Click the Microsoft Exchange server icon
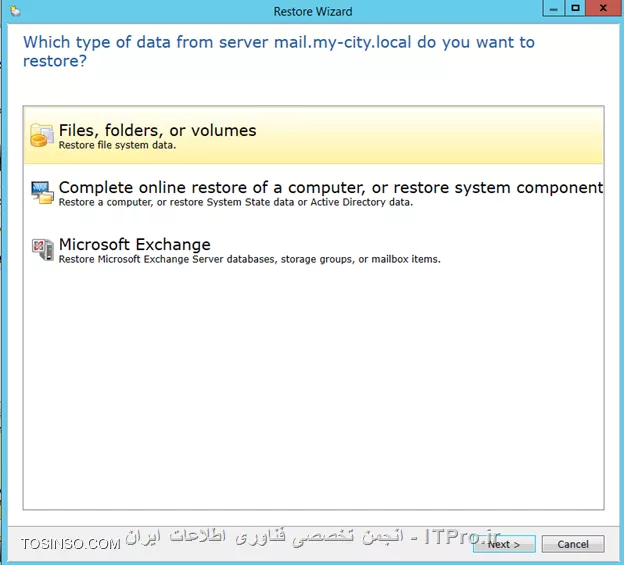 pos(43,249)
